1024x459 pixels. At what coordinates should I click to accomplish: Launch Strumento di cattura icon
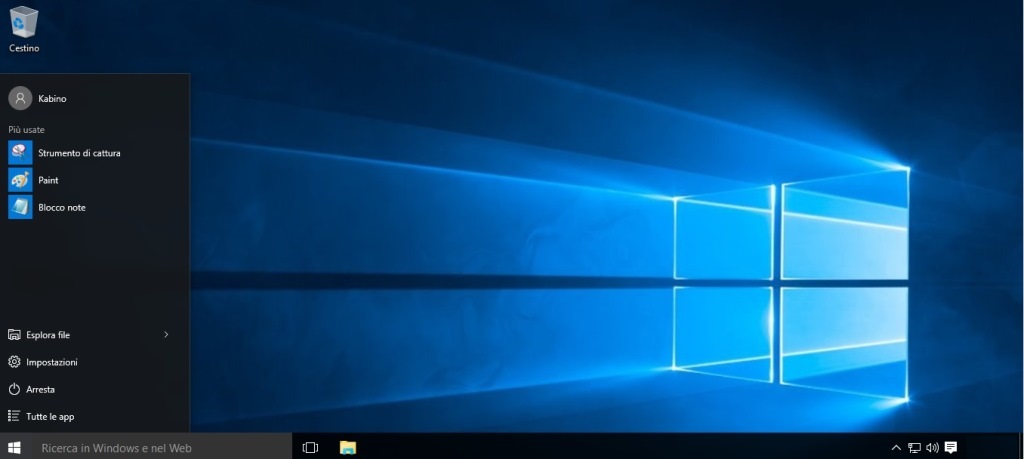click(x=20, y=153)
